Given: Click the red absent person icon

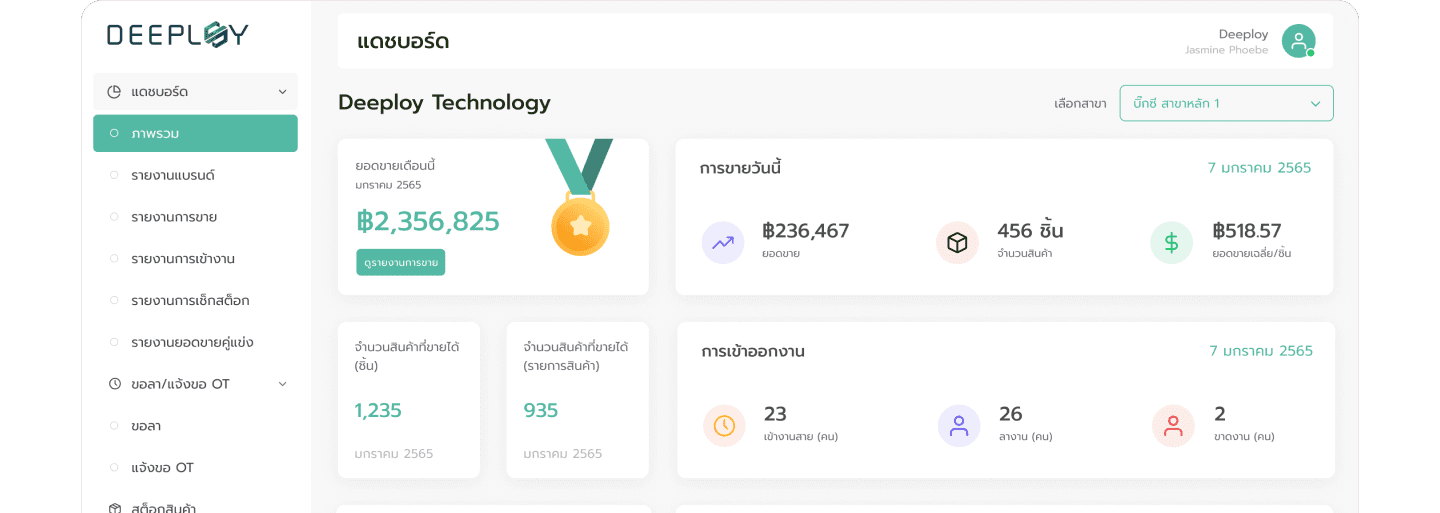Looking at the screenshot, I should 1173,425.
